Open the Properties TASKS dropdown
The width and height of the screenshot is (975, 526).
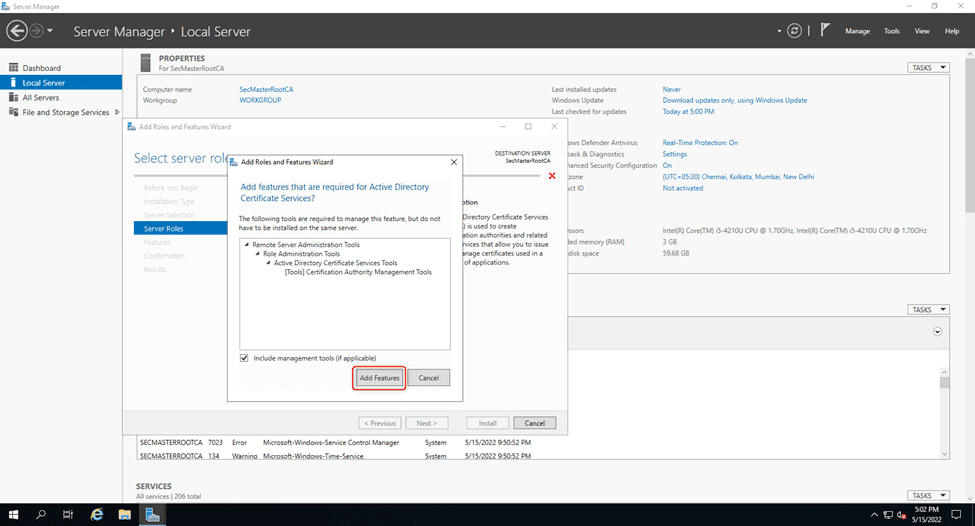pyautogui.click(x=928, y=68)
